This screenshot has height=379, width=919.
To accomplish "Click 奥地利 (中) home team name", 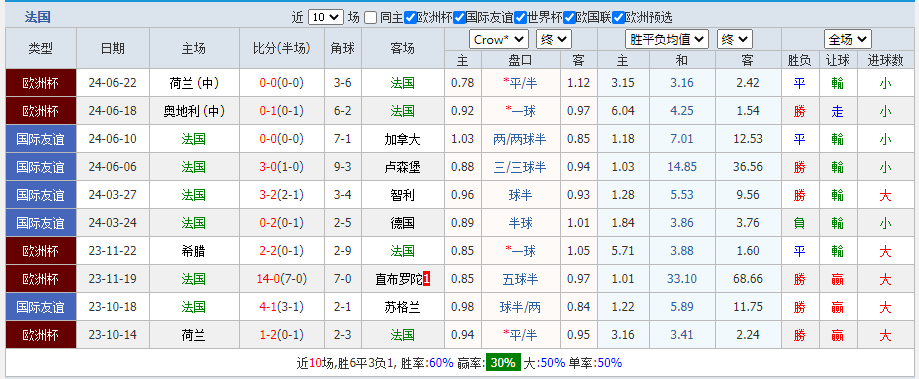I will [193, 111].
